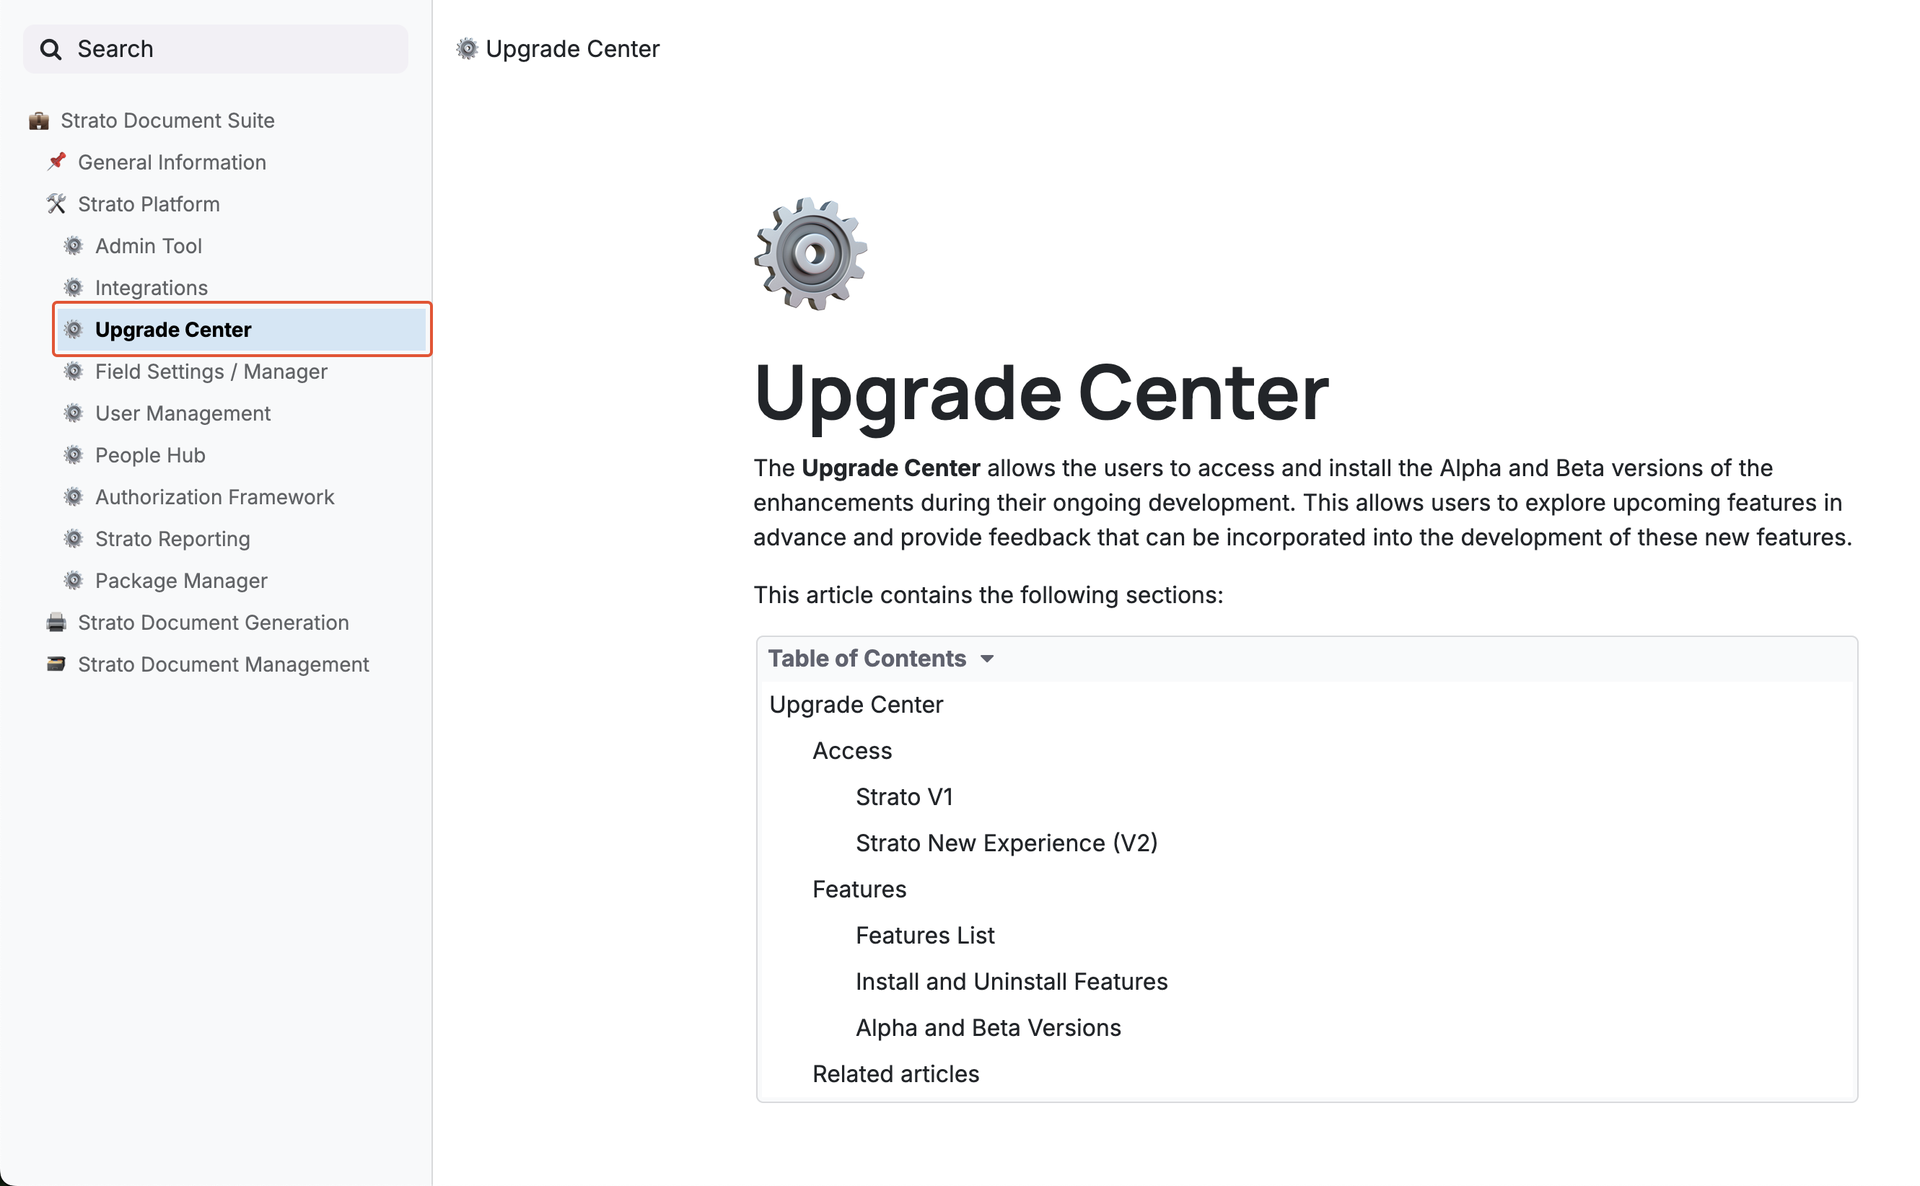Click the tools icon beside Strato Platform

pyautogui.click(x=56, y=204)
